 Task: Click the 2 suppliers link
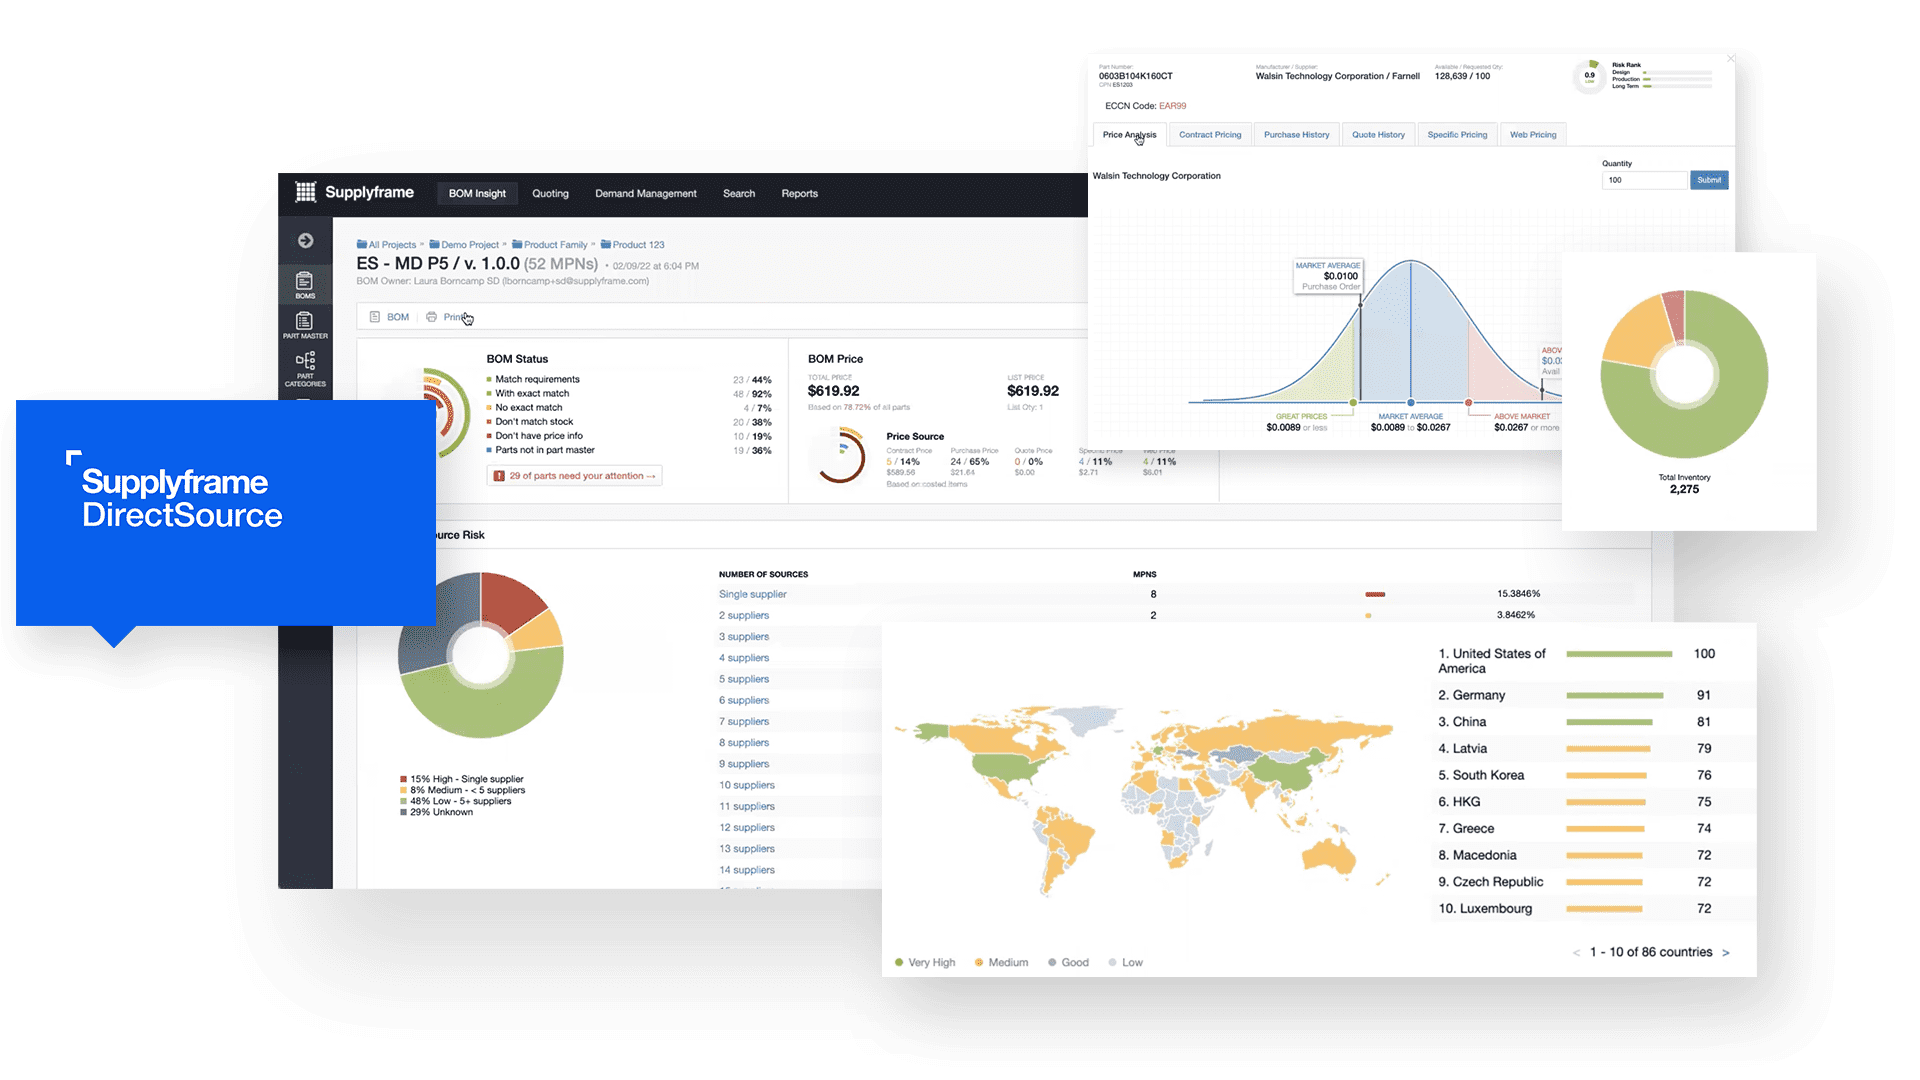coord(744,616)
